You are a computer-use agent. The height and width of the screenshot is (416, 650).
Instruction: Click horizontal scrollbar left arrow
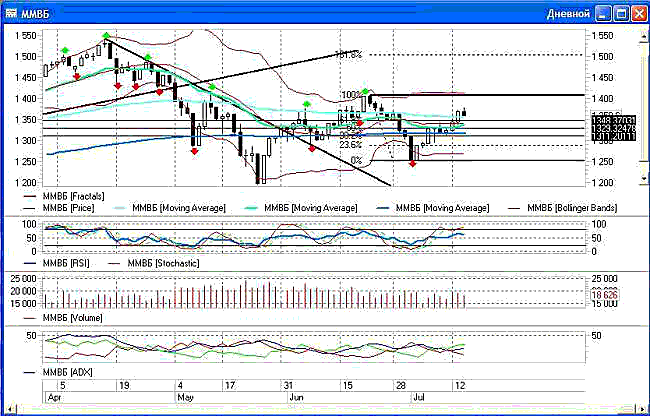coord(10,409)
